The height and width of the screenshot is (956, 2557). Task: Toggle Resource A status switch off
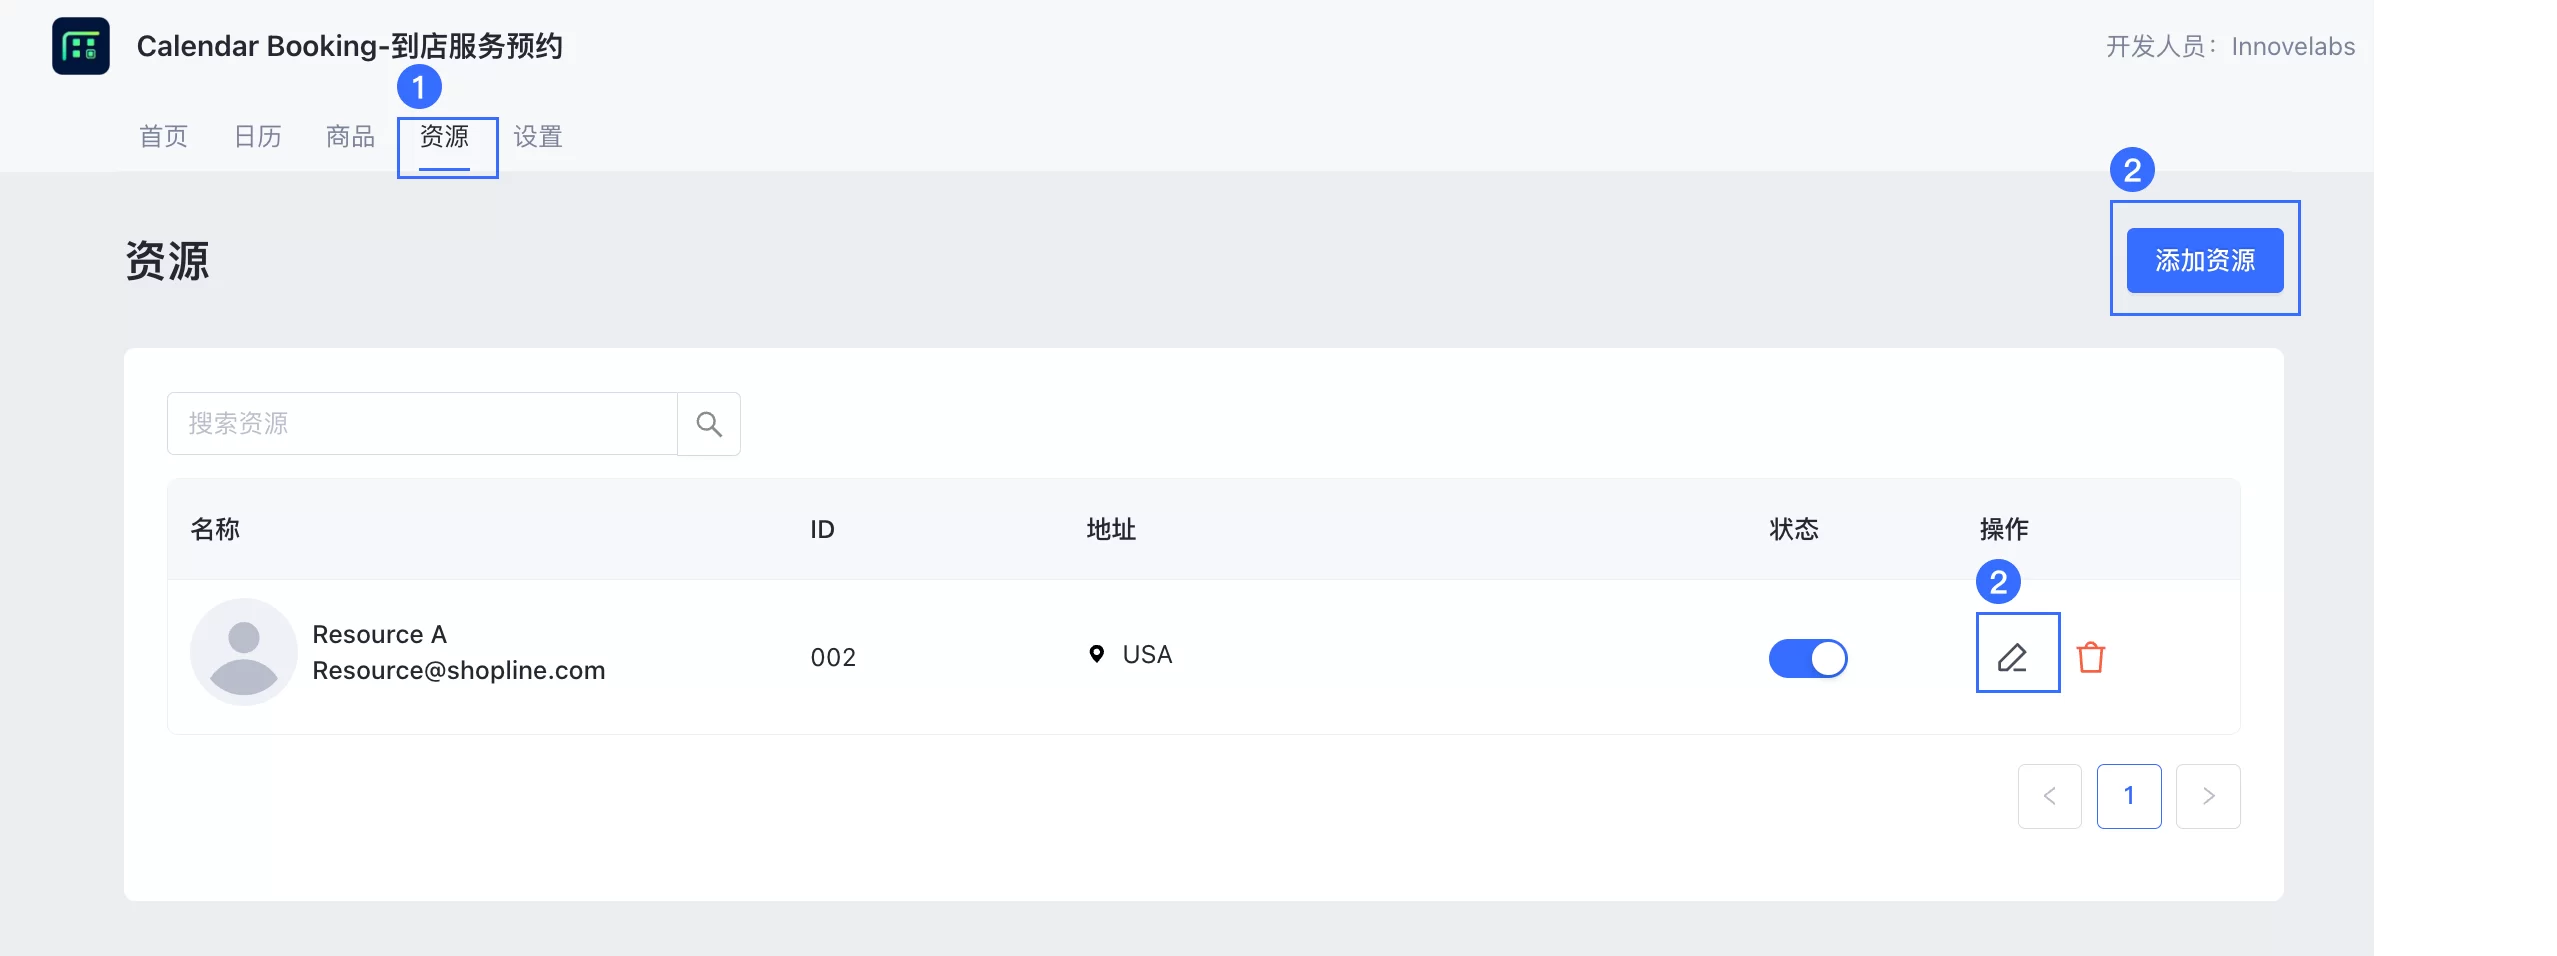pyautogui.click(x=1808, y=658)
